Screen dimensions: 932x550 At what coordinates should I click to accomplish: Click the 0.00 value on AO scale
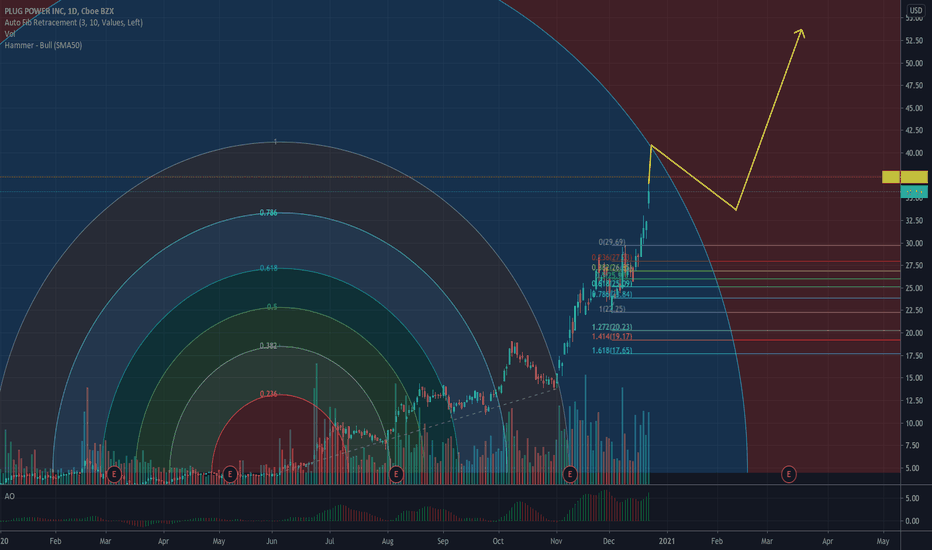(x=913, y=521)
